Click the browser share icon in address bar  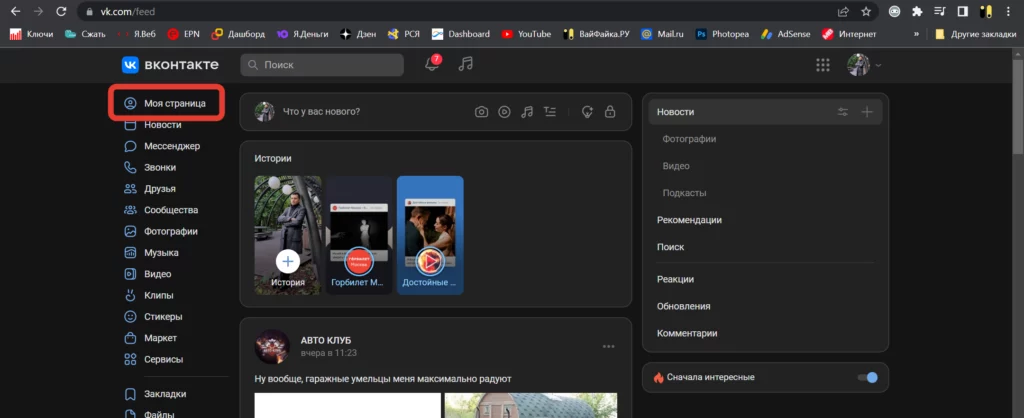point(844,11)
